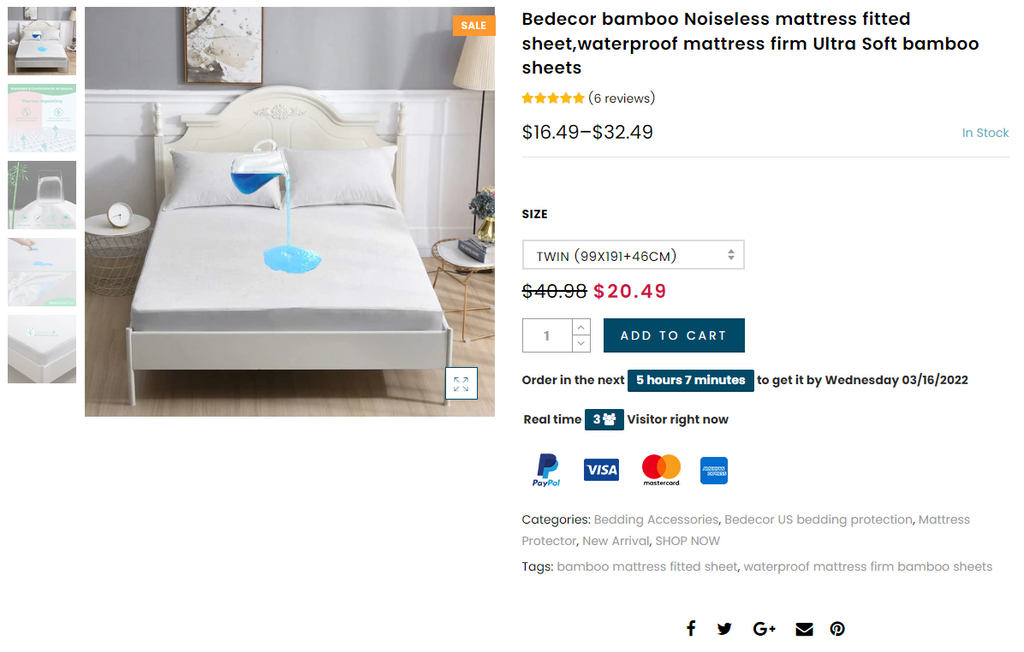1024x652 pixels.
Task: Open bamboo mattress fitted sheet tag
Action: (x=647, y=567)
